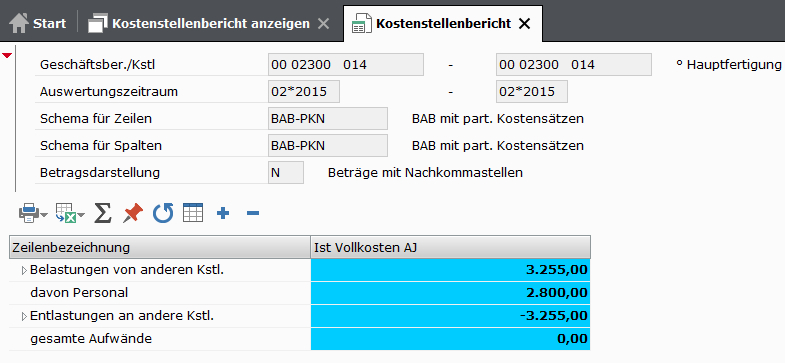Click the Sigma sum icon
This screenshot has height=363, width=785.
point(103,213)
